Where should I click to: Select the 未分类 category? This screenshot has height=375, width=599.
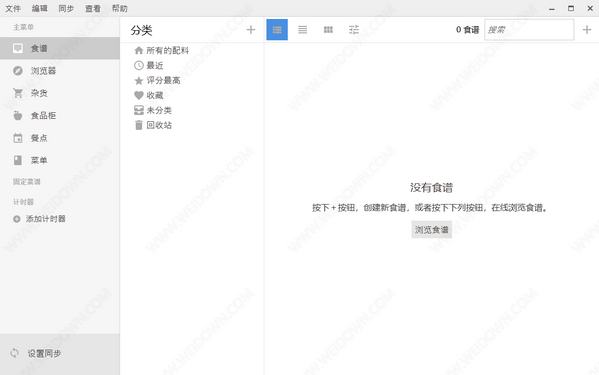tap(153, 110)
